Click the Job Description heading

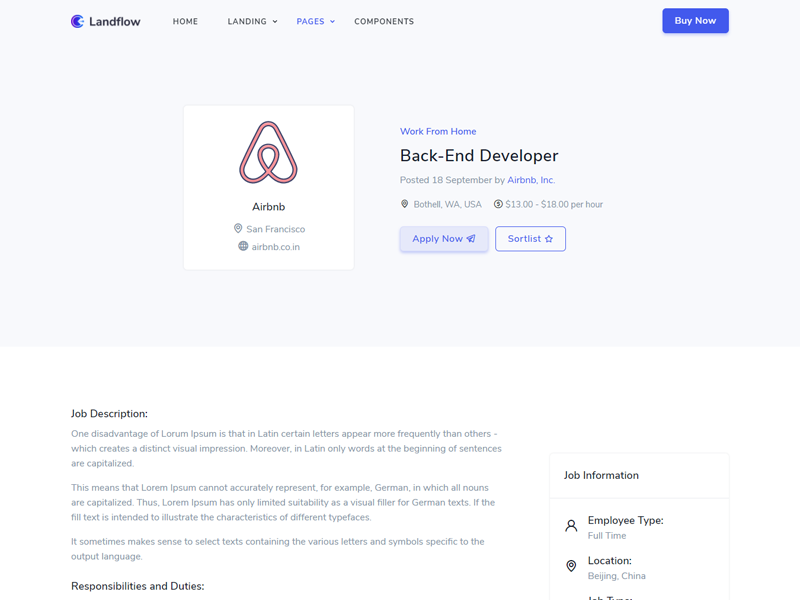pyautogui.click(x=109, y=414)
